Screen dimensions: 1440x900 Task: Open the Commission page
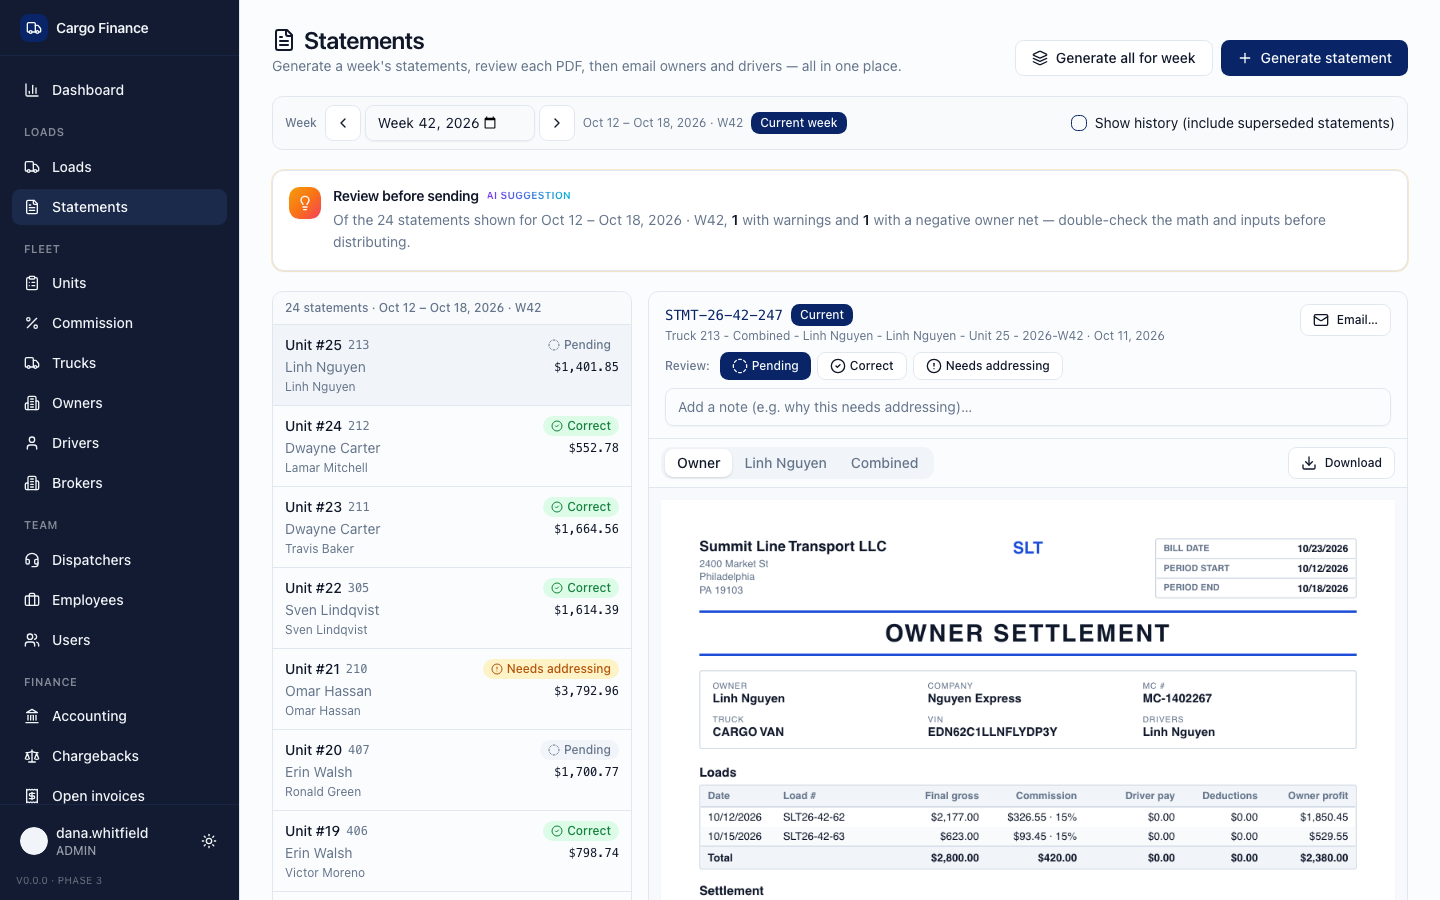pyautogui.click(x=119, y=323)
